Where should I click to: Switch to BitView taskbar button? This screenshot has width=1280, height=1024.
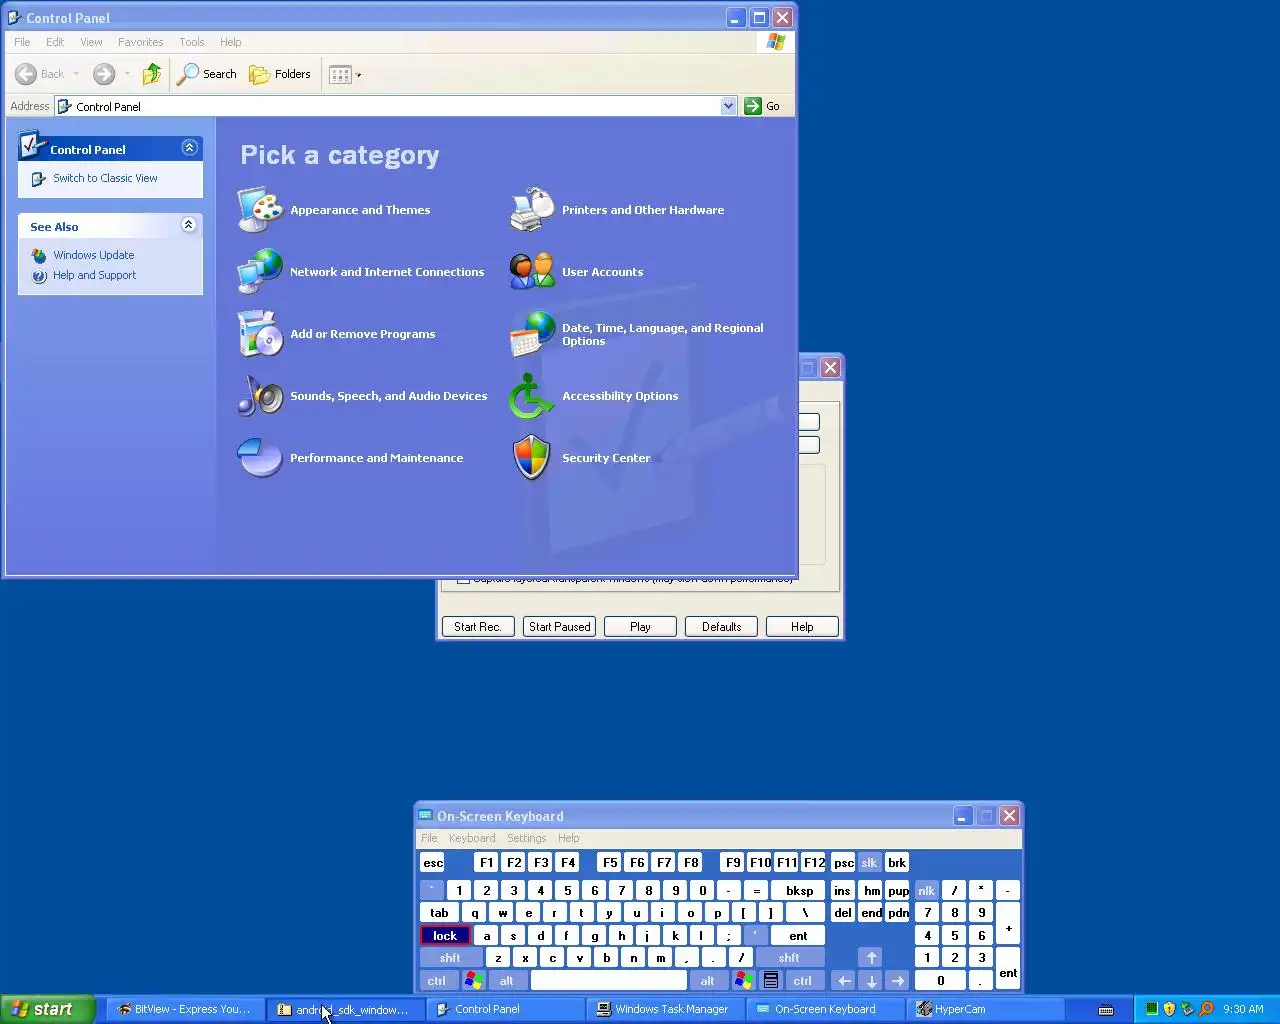pos(185,1009)
